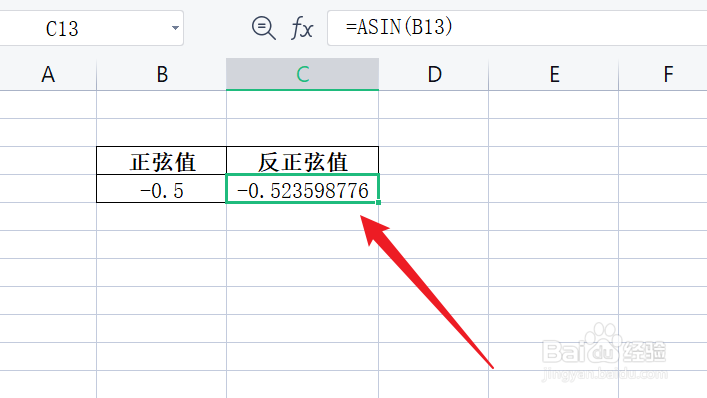The width and height of the screenshot is (707, 398).
Task: Select the cell containing -0.523598776
Action: point(302,189)
